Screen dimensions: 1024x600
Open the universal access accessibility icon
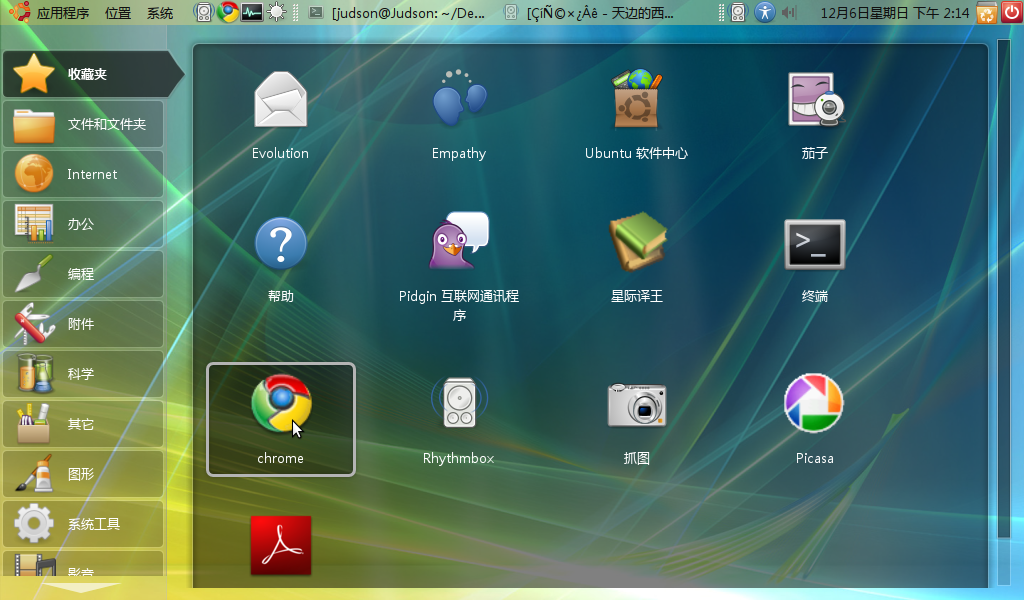coord(764,12)
